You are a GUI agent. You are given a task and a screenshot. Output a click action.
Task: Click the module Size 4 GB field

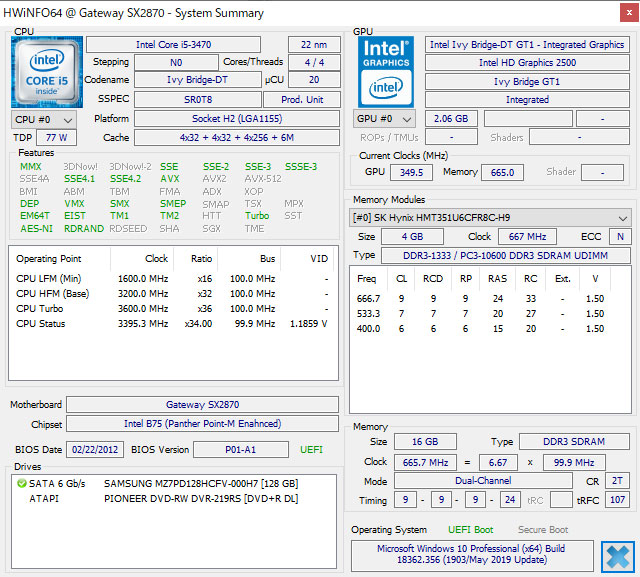coord(412,236)
